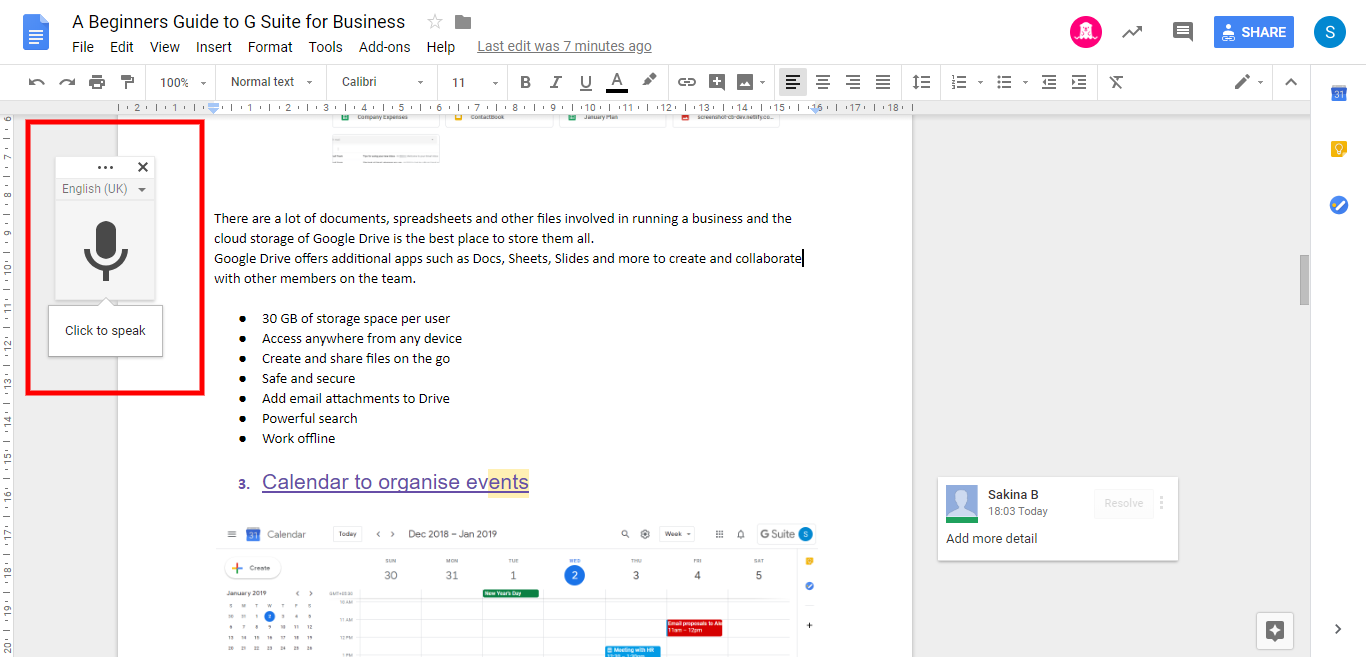Open the Insert menu
The image size is (1366, 657).
point(214,47)
